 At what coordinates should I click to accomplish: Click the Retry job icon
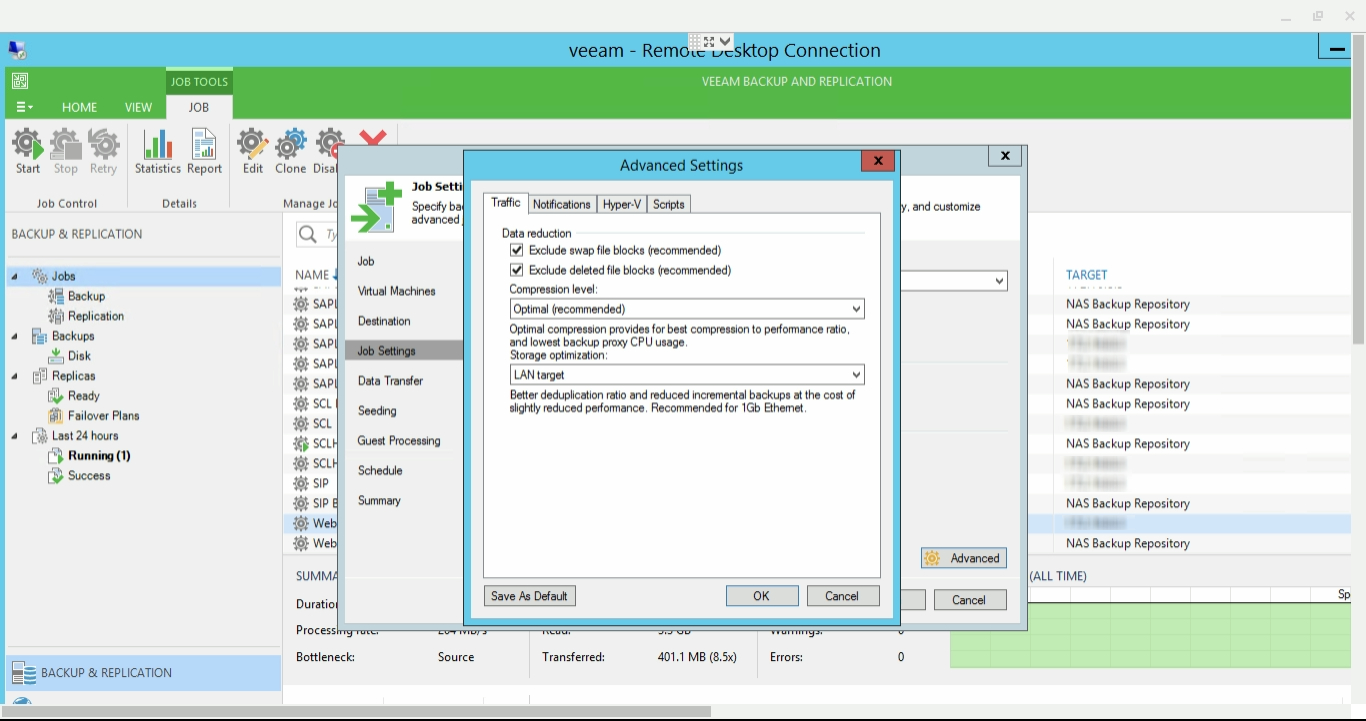[104, 144]
